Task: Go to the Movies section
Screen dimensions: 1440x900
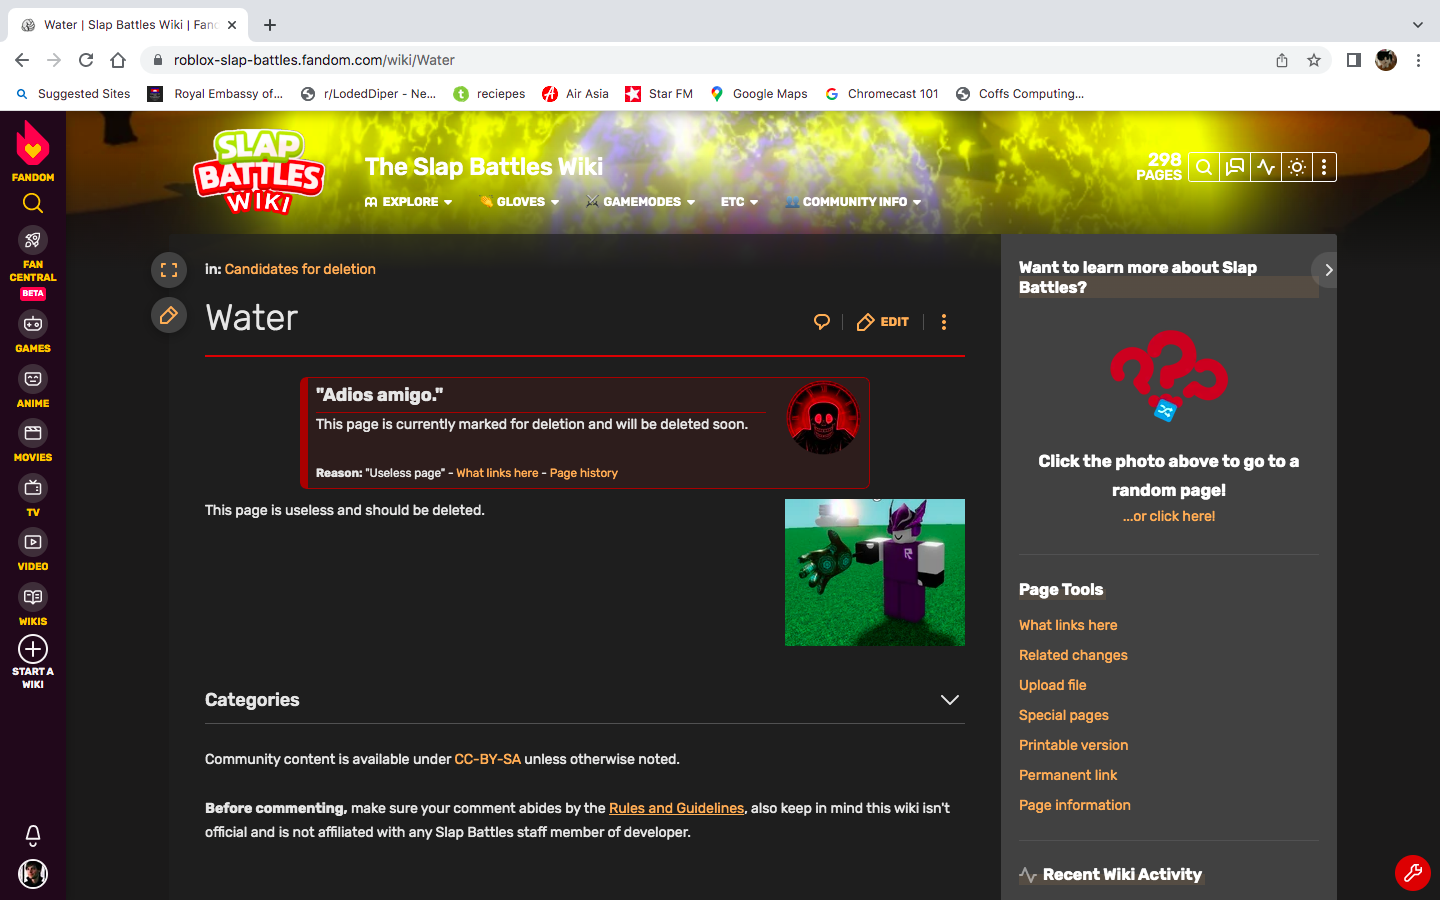Action: [x=33, y=441]
